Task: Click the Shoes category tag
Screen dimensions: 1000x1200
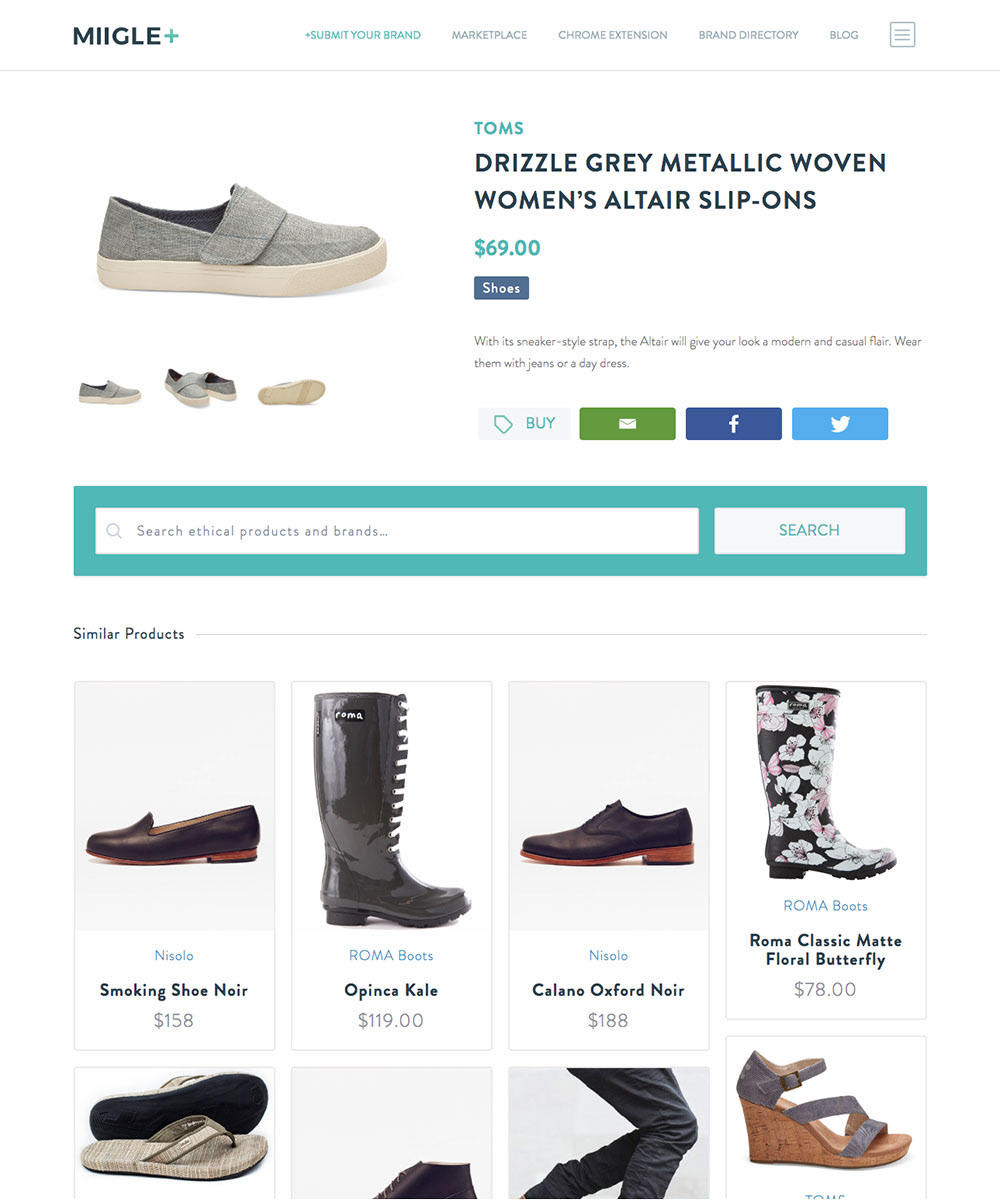Action: pyautogui.click(x=501, y=288)
